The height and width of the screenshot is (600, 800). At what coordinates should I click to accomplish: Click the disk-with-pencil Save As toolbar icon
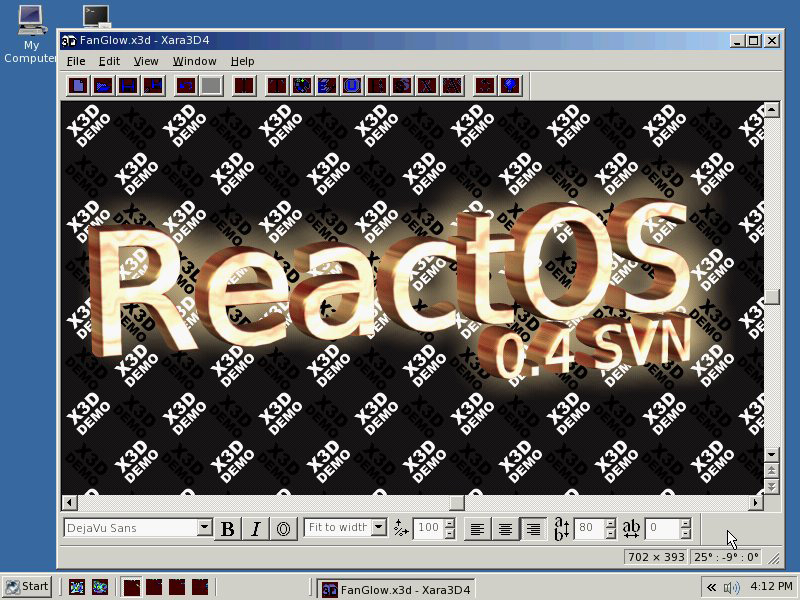(x=153, y=85)
